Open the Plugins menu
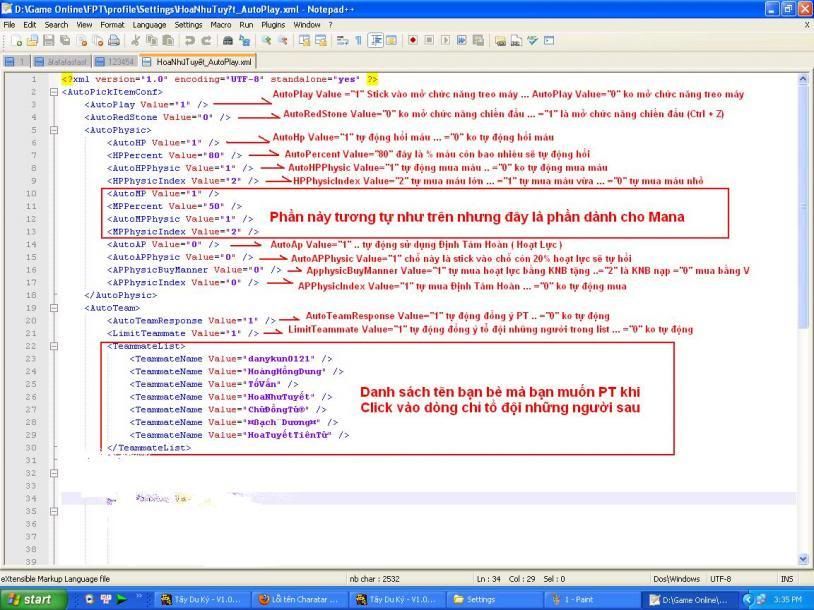This screenshot has height=610, width=814. click(x=273, y=24)
